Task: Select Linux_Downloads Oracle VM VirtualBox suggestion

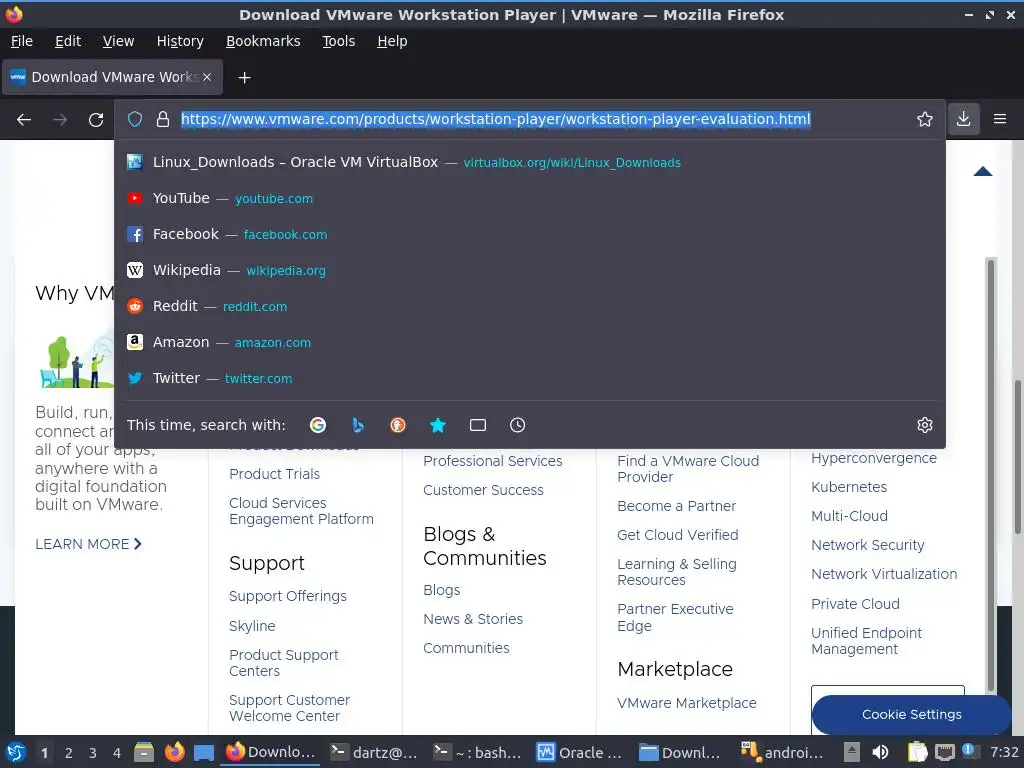Action: [530, 163]
